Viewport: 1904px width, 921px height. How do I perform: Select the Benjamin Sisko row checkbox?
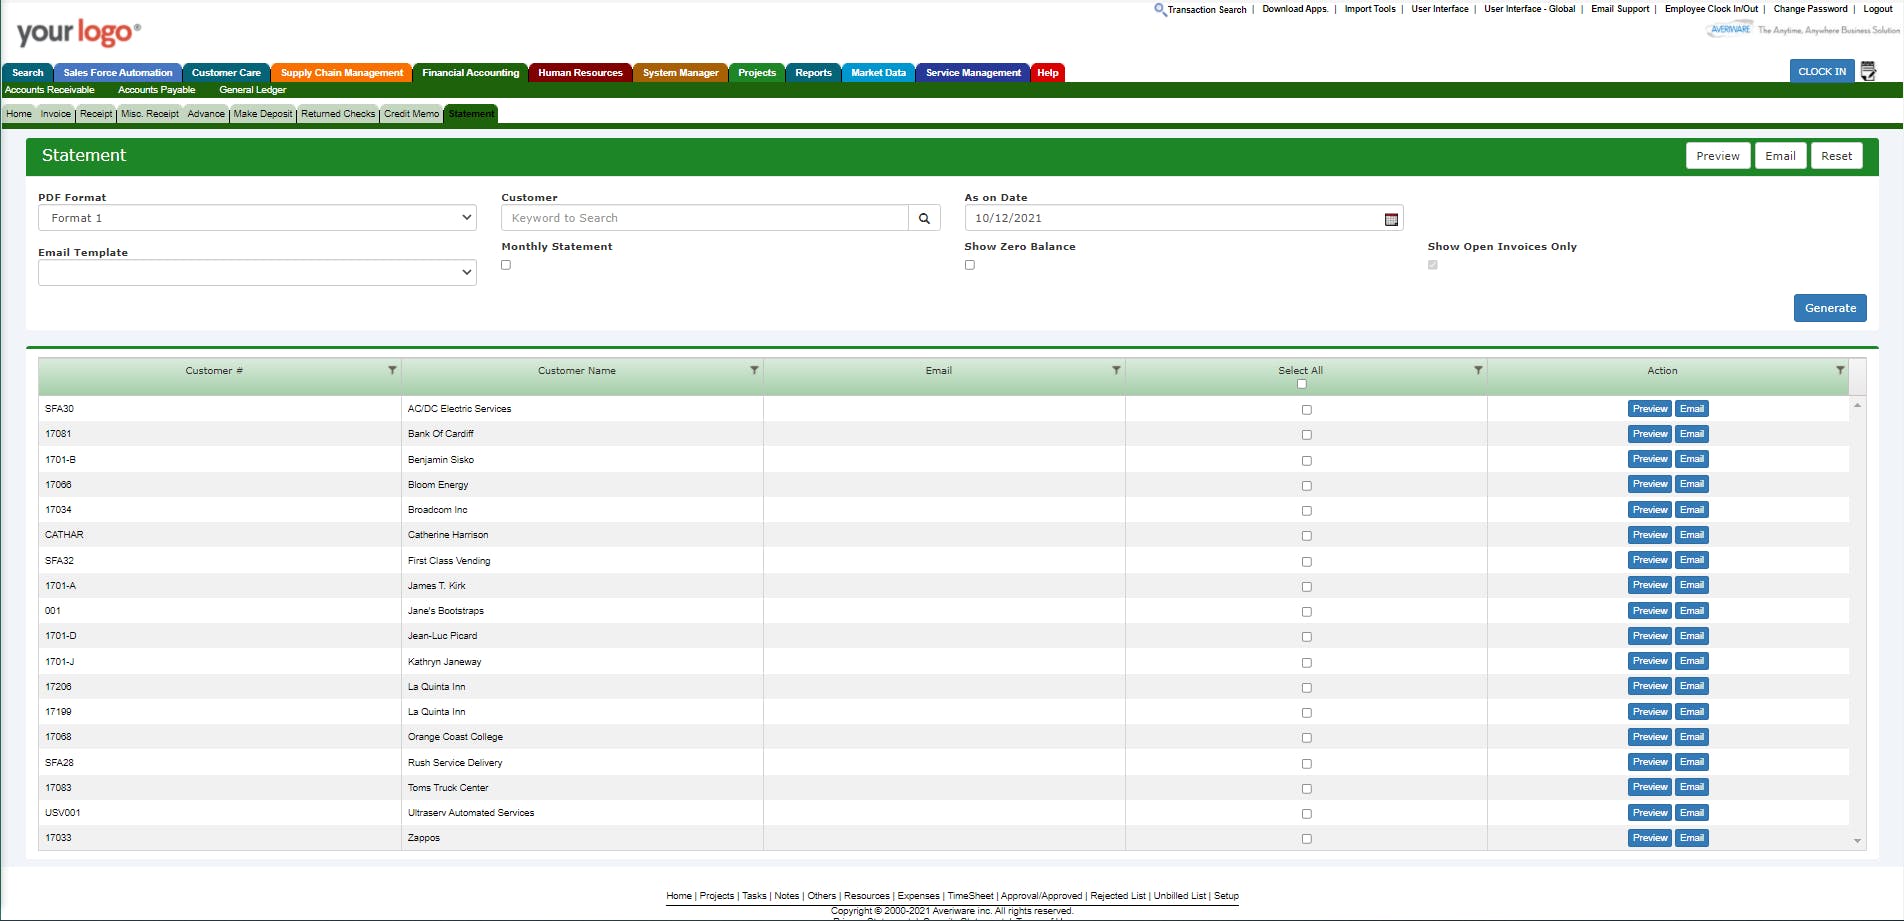(1306, 461)
